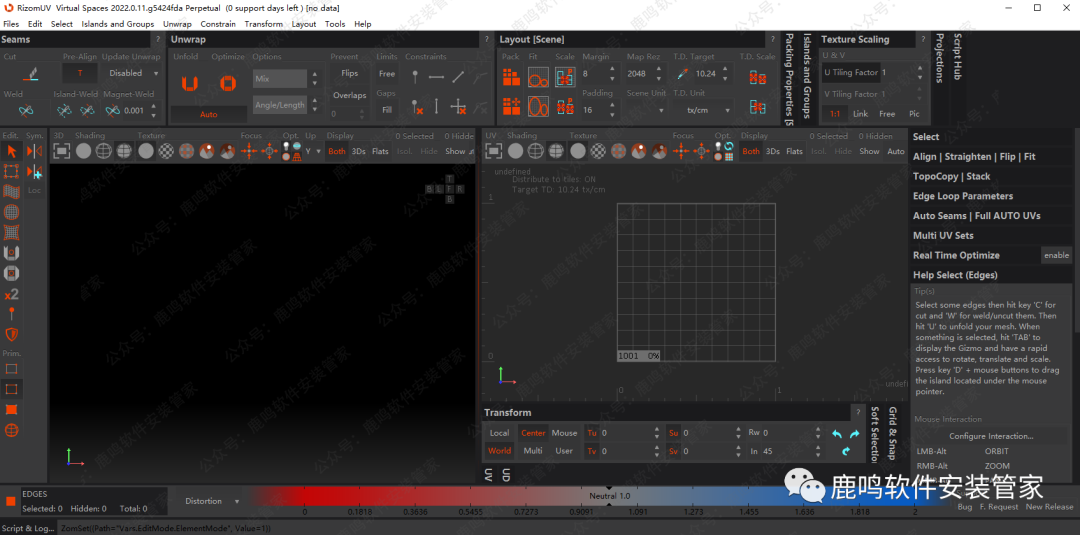Click the Neutral 1.0 distortion color bar
1080x535 pixels.
click(609, 496)
